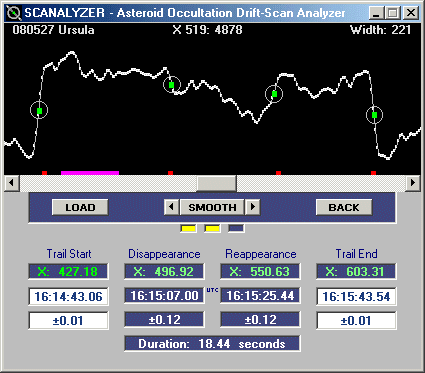Increase smoothing with the right SMOOTH arrow
The image size is (425, 373).
coord(253,207)
